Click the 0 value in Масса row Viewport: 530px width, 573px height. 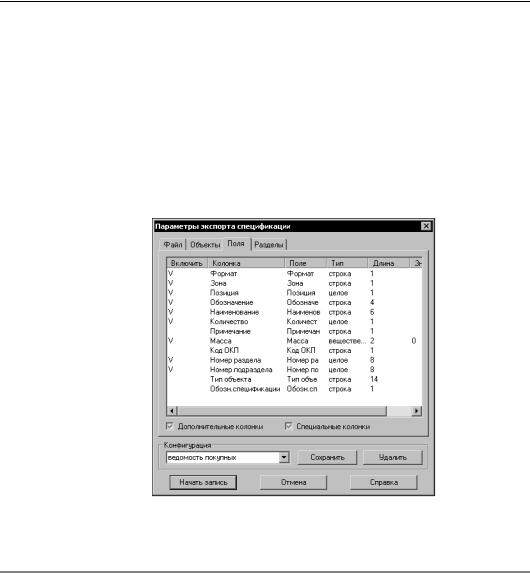(414, 341)
